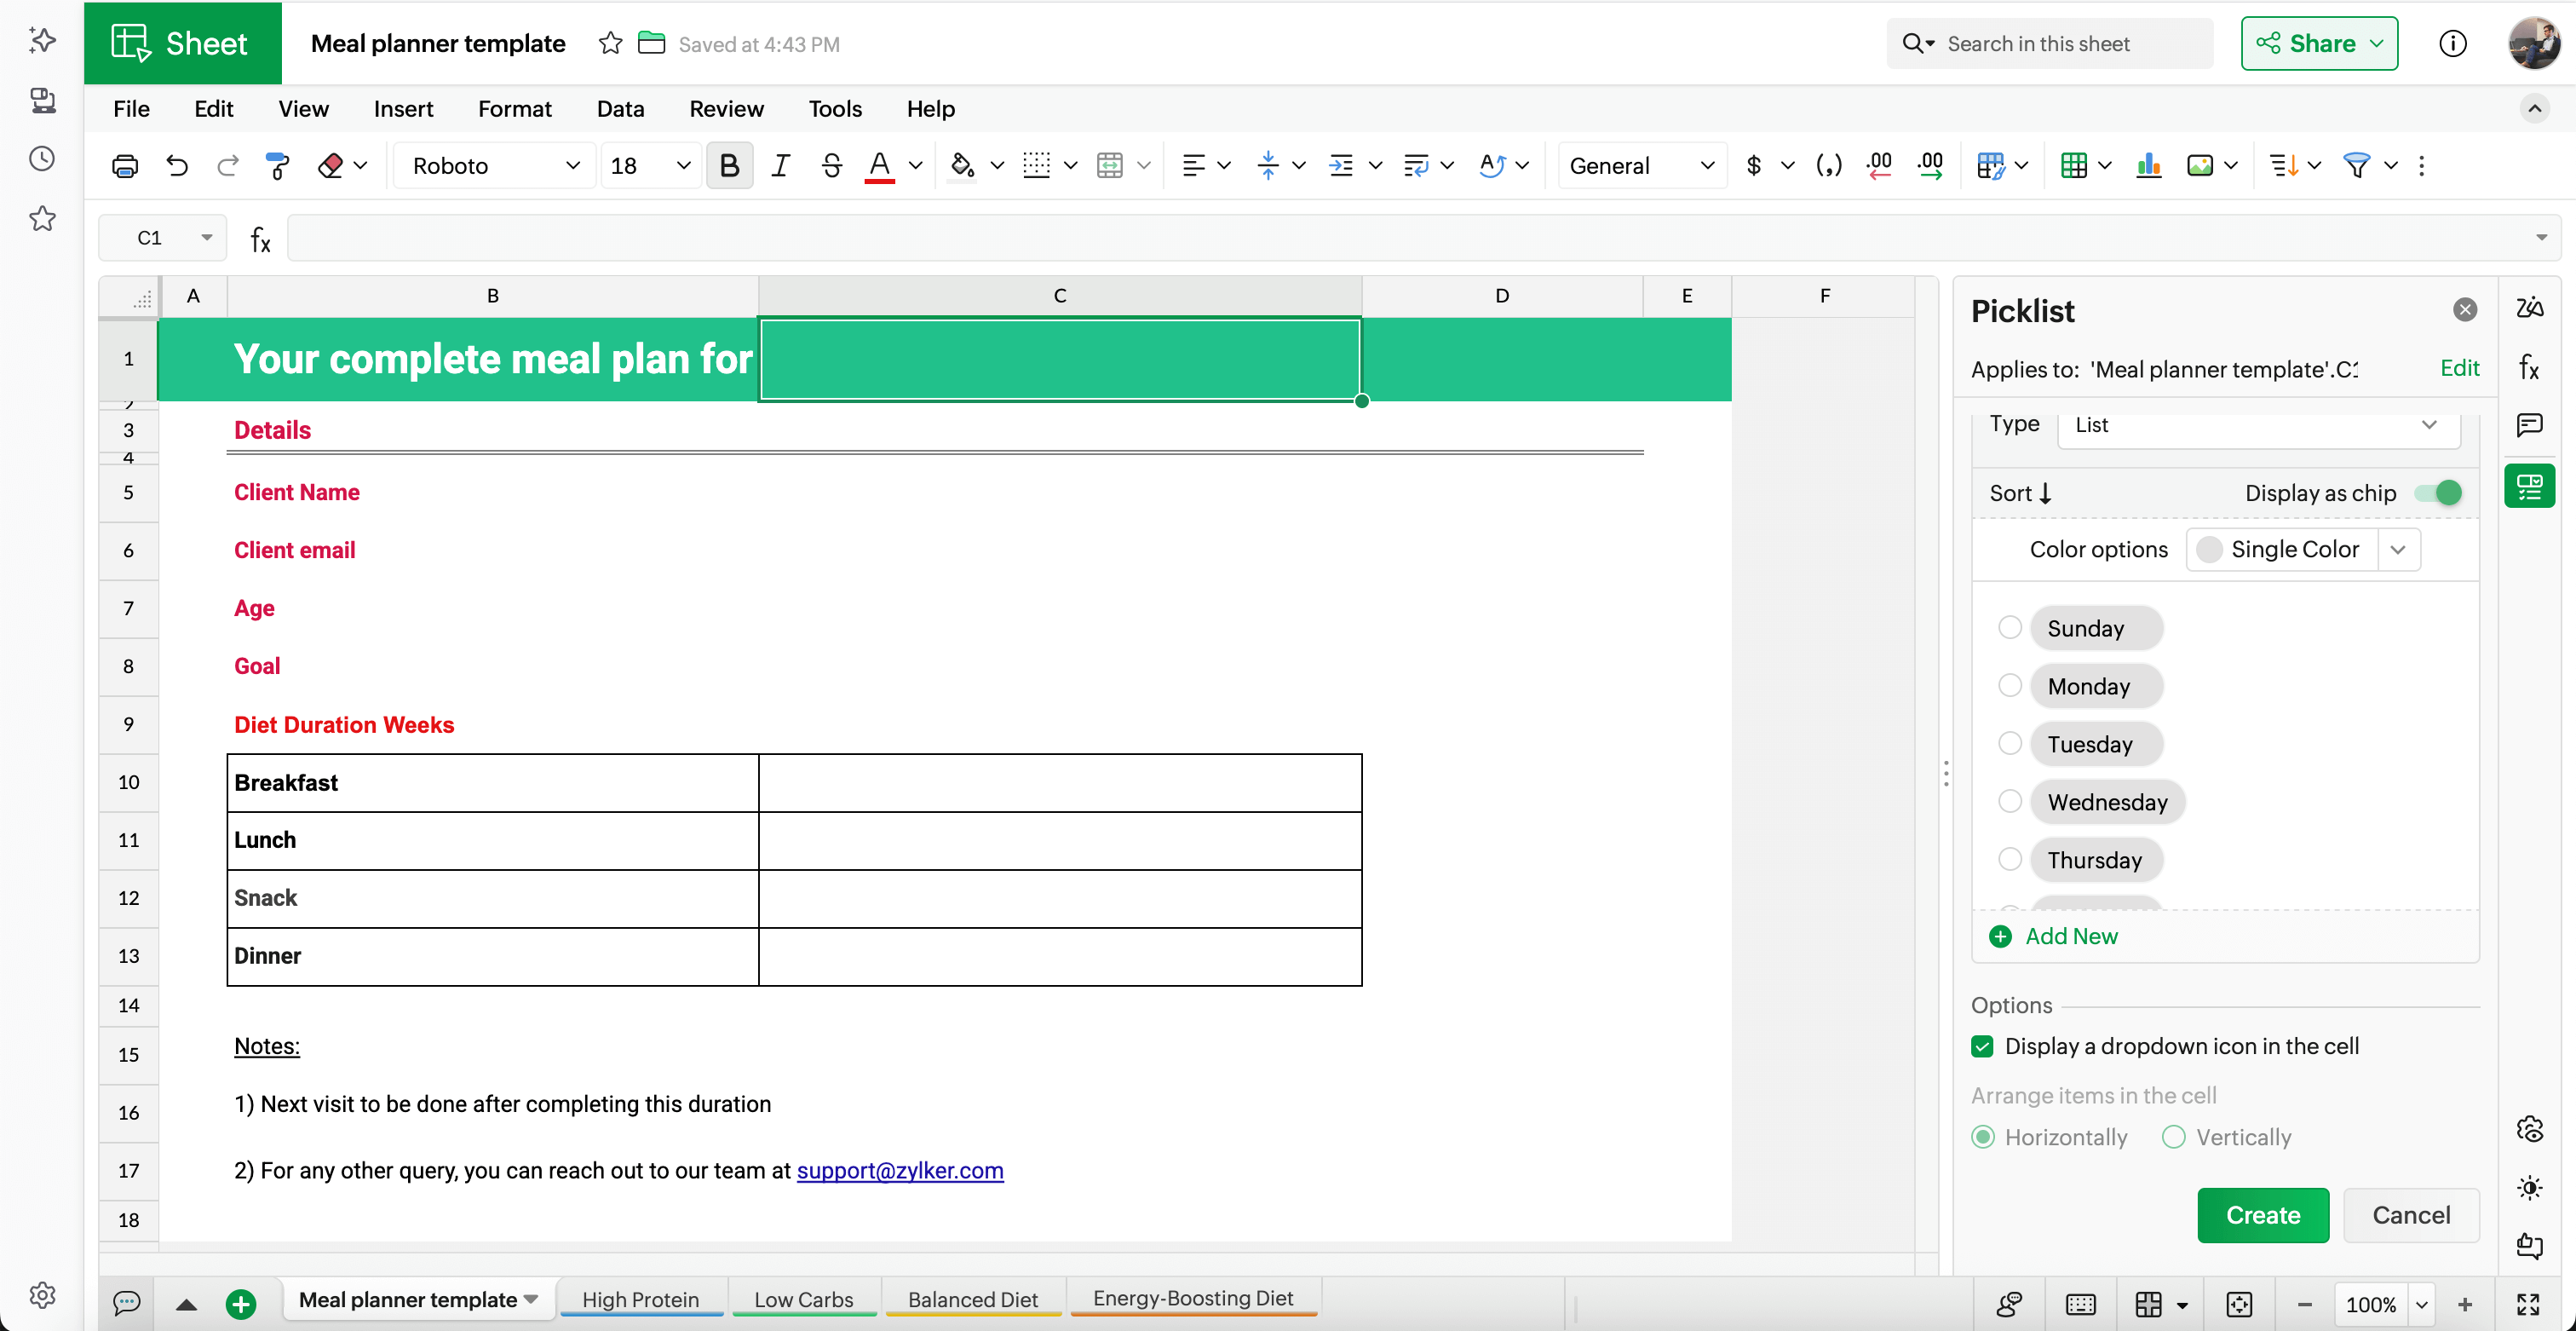Toggle Bold formatting
This screenshot has height=1331, width=2576.
coord(729,166)
